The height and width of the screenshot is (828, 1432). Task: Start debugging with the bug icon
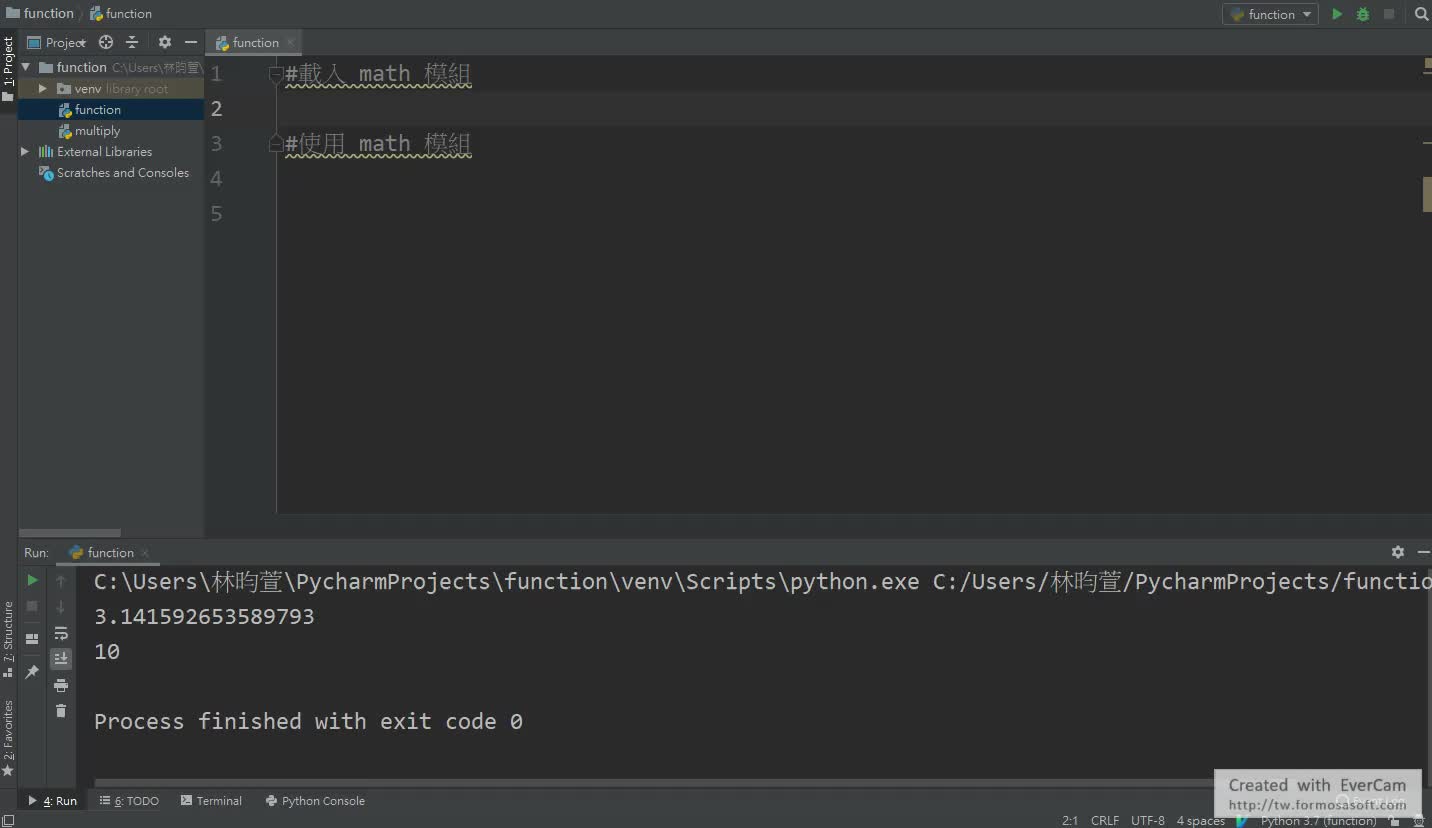click(1363, 14)
